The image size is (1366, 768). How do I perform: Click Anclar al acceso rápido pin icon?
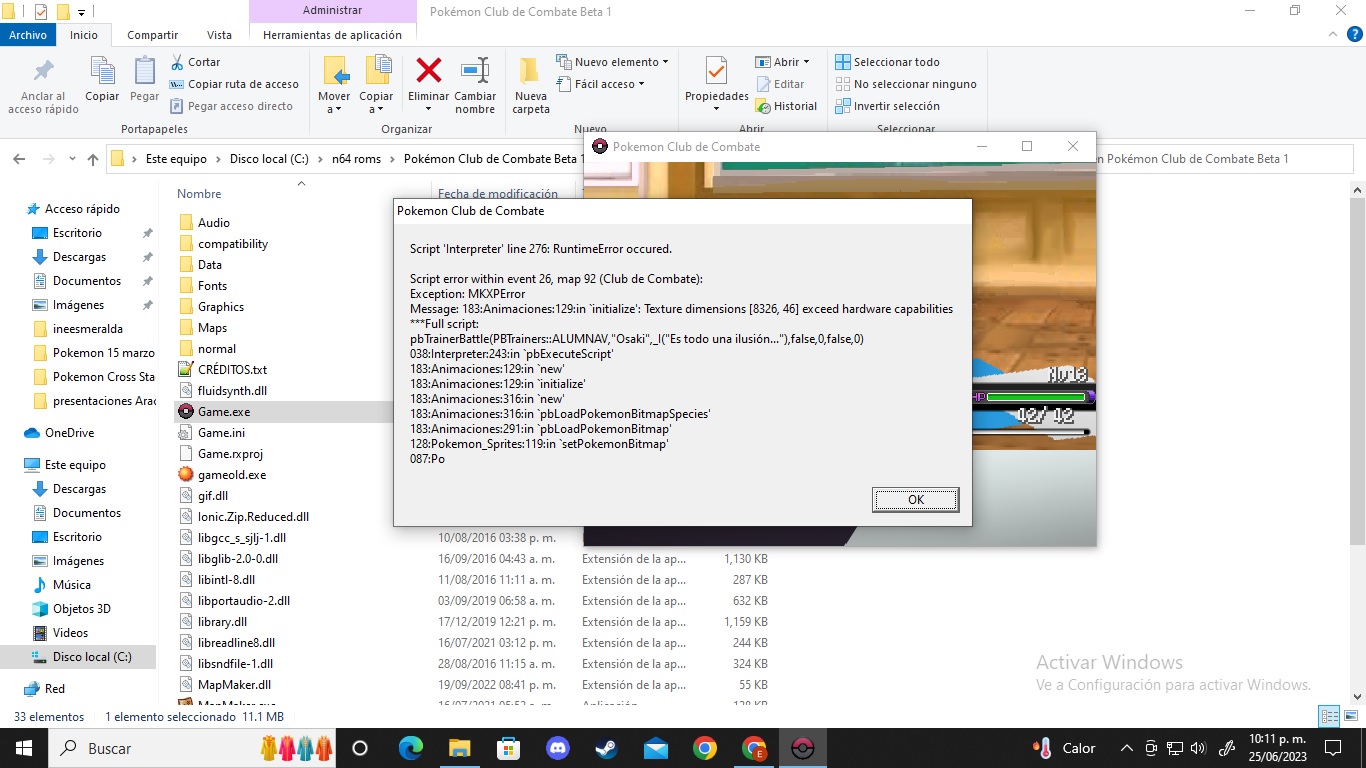tap(43, 72)
